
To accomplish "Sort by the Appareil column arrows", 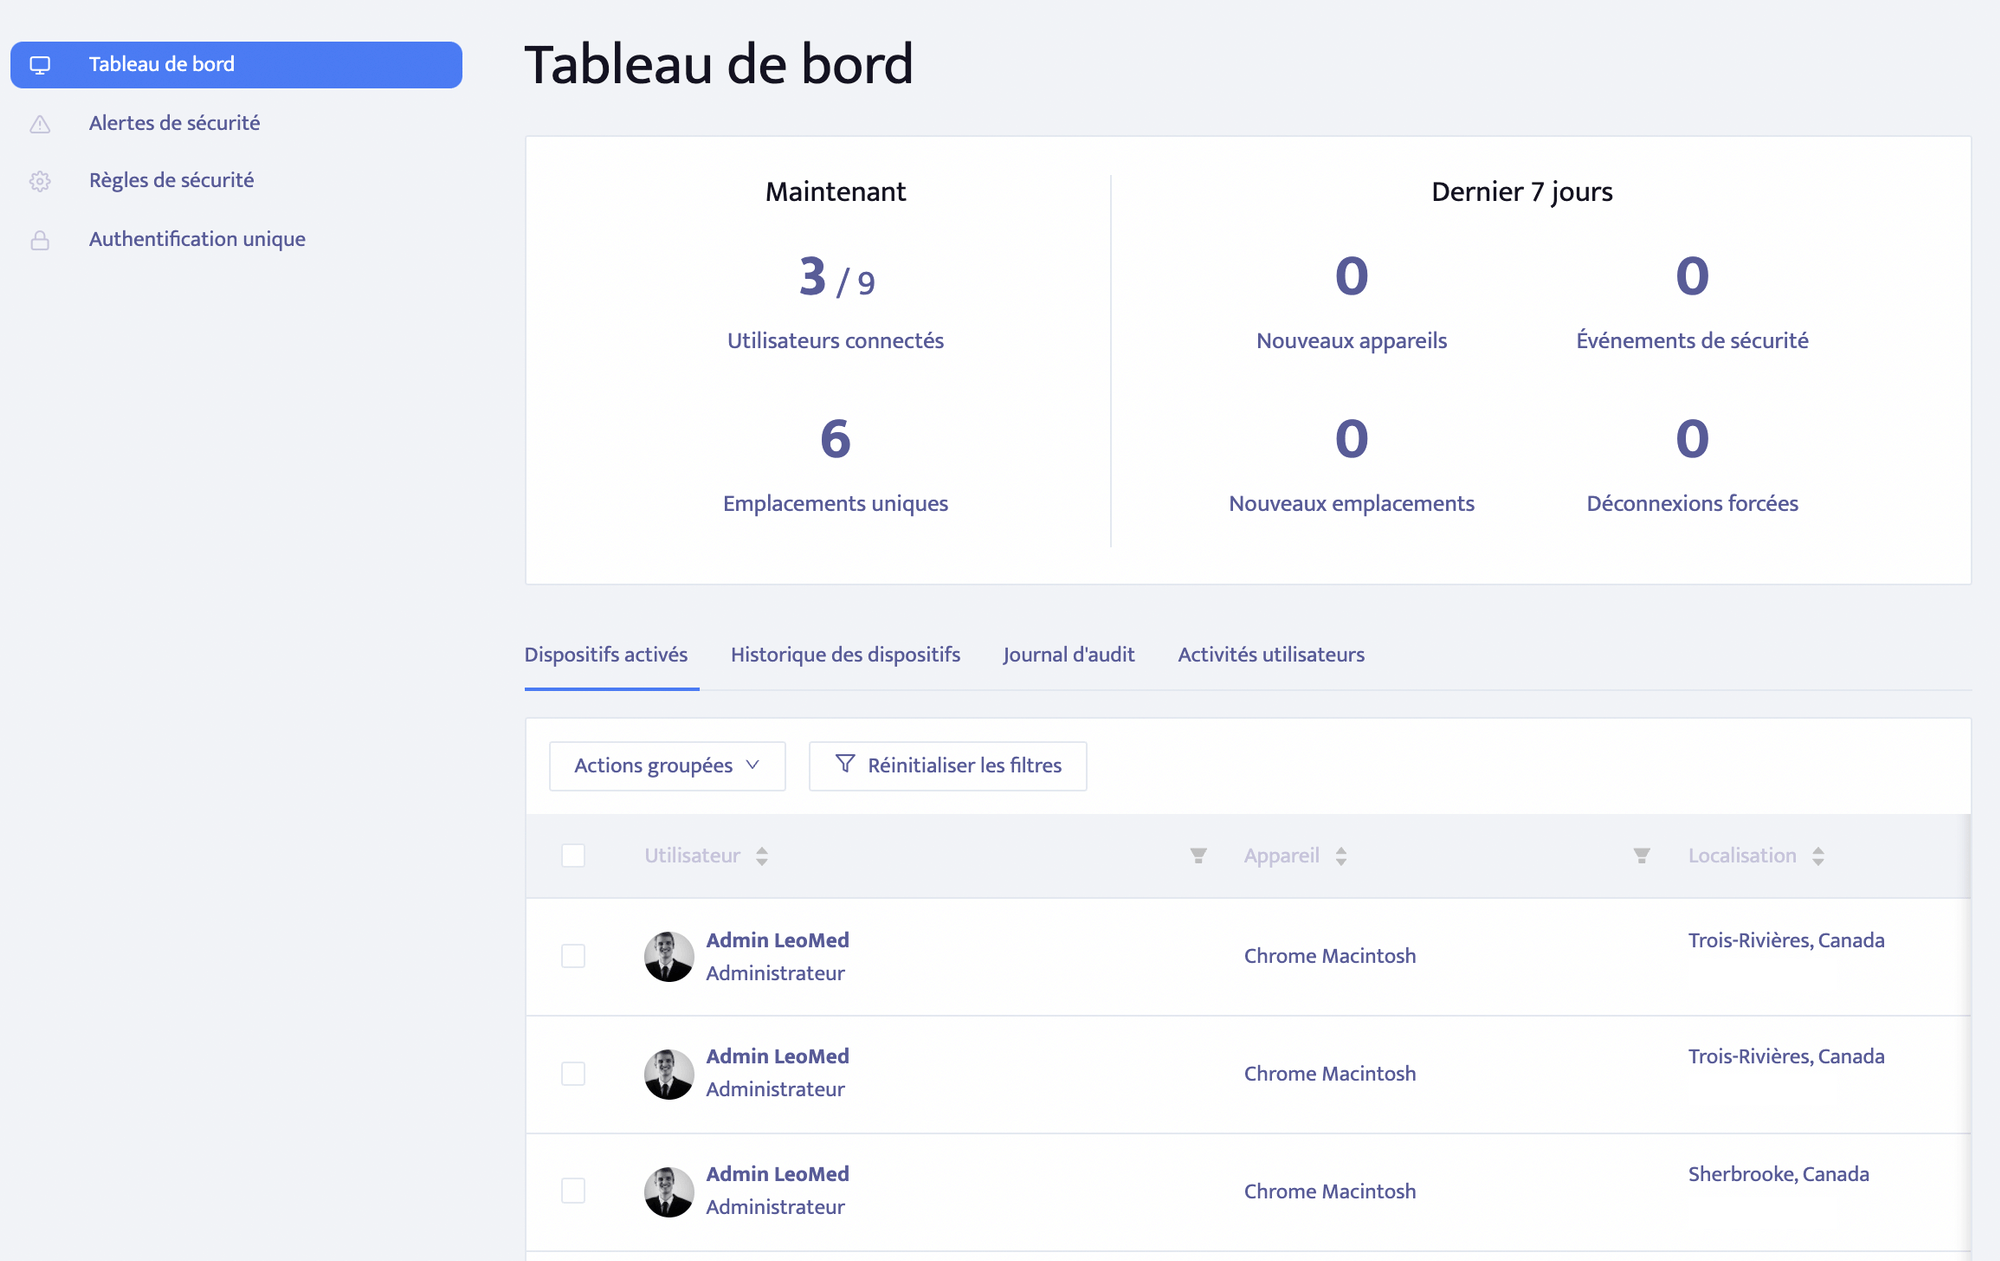I will pyautogui.click(x=1341, y=856).
